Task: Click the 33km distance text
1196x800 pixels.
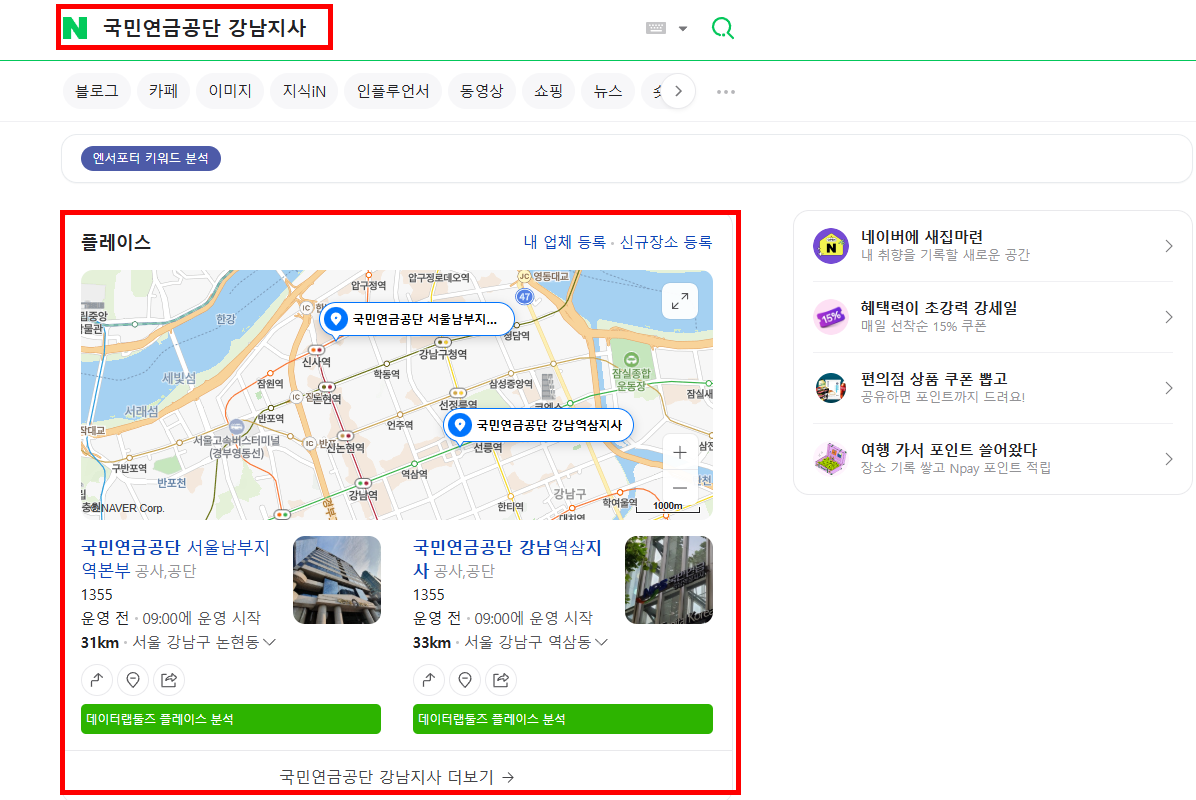Action: pos(432,643)
